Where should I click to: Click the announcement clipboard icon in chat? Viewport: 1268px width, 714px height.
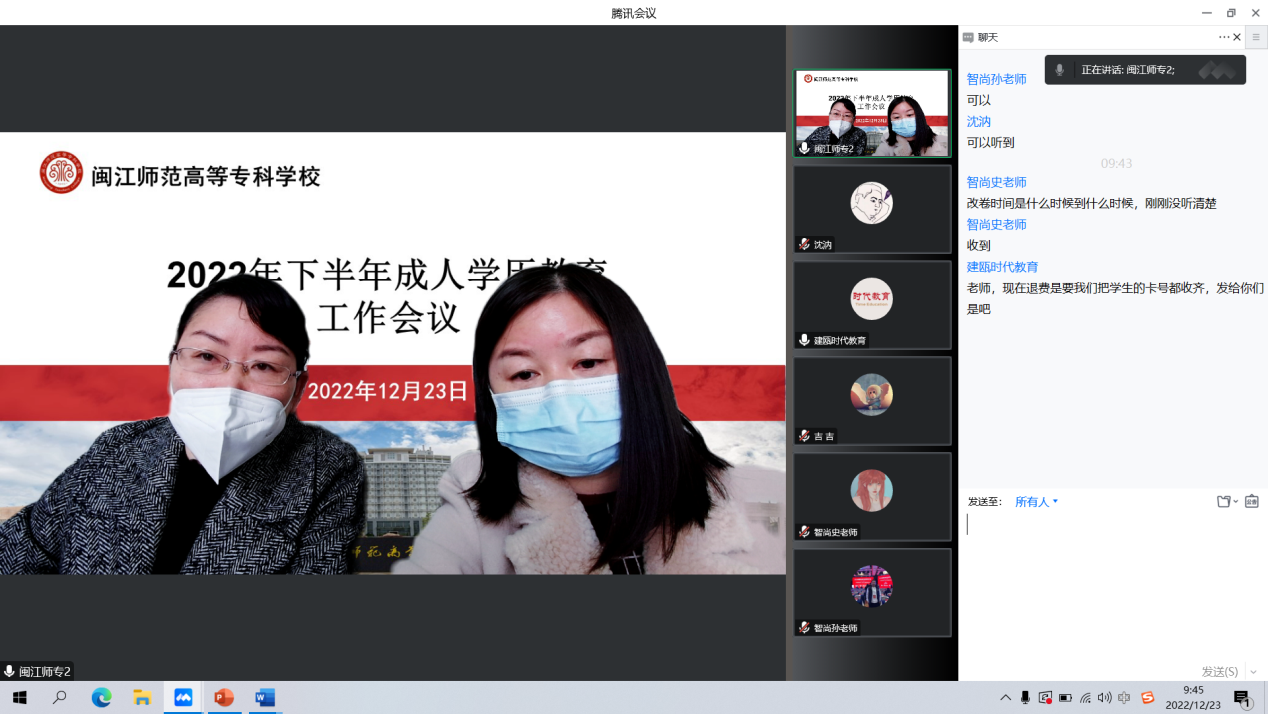tap(1251, 501)
